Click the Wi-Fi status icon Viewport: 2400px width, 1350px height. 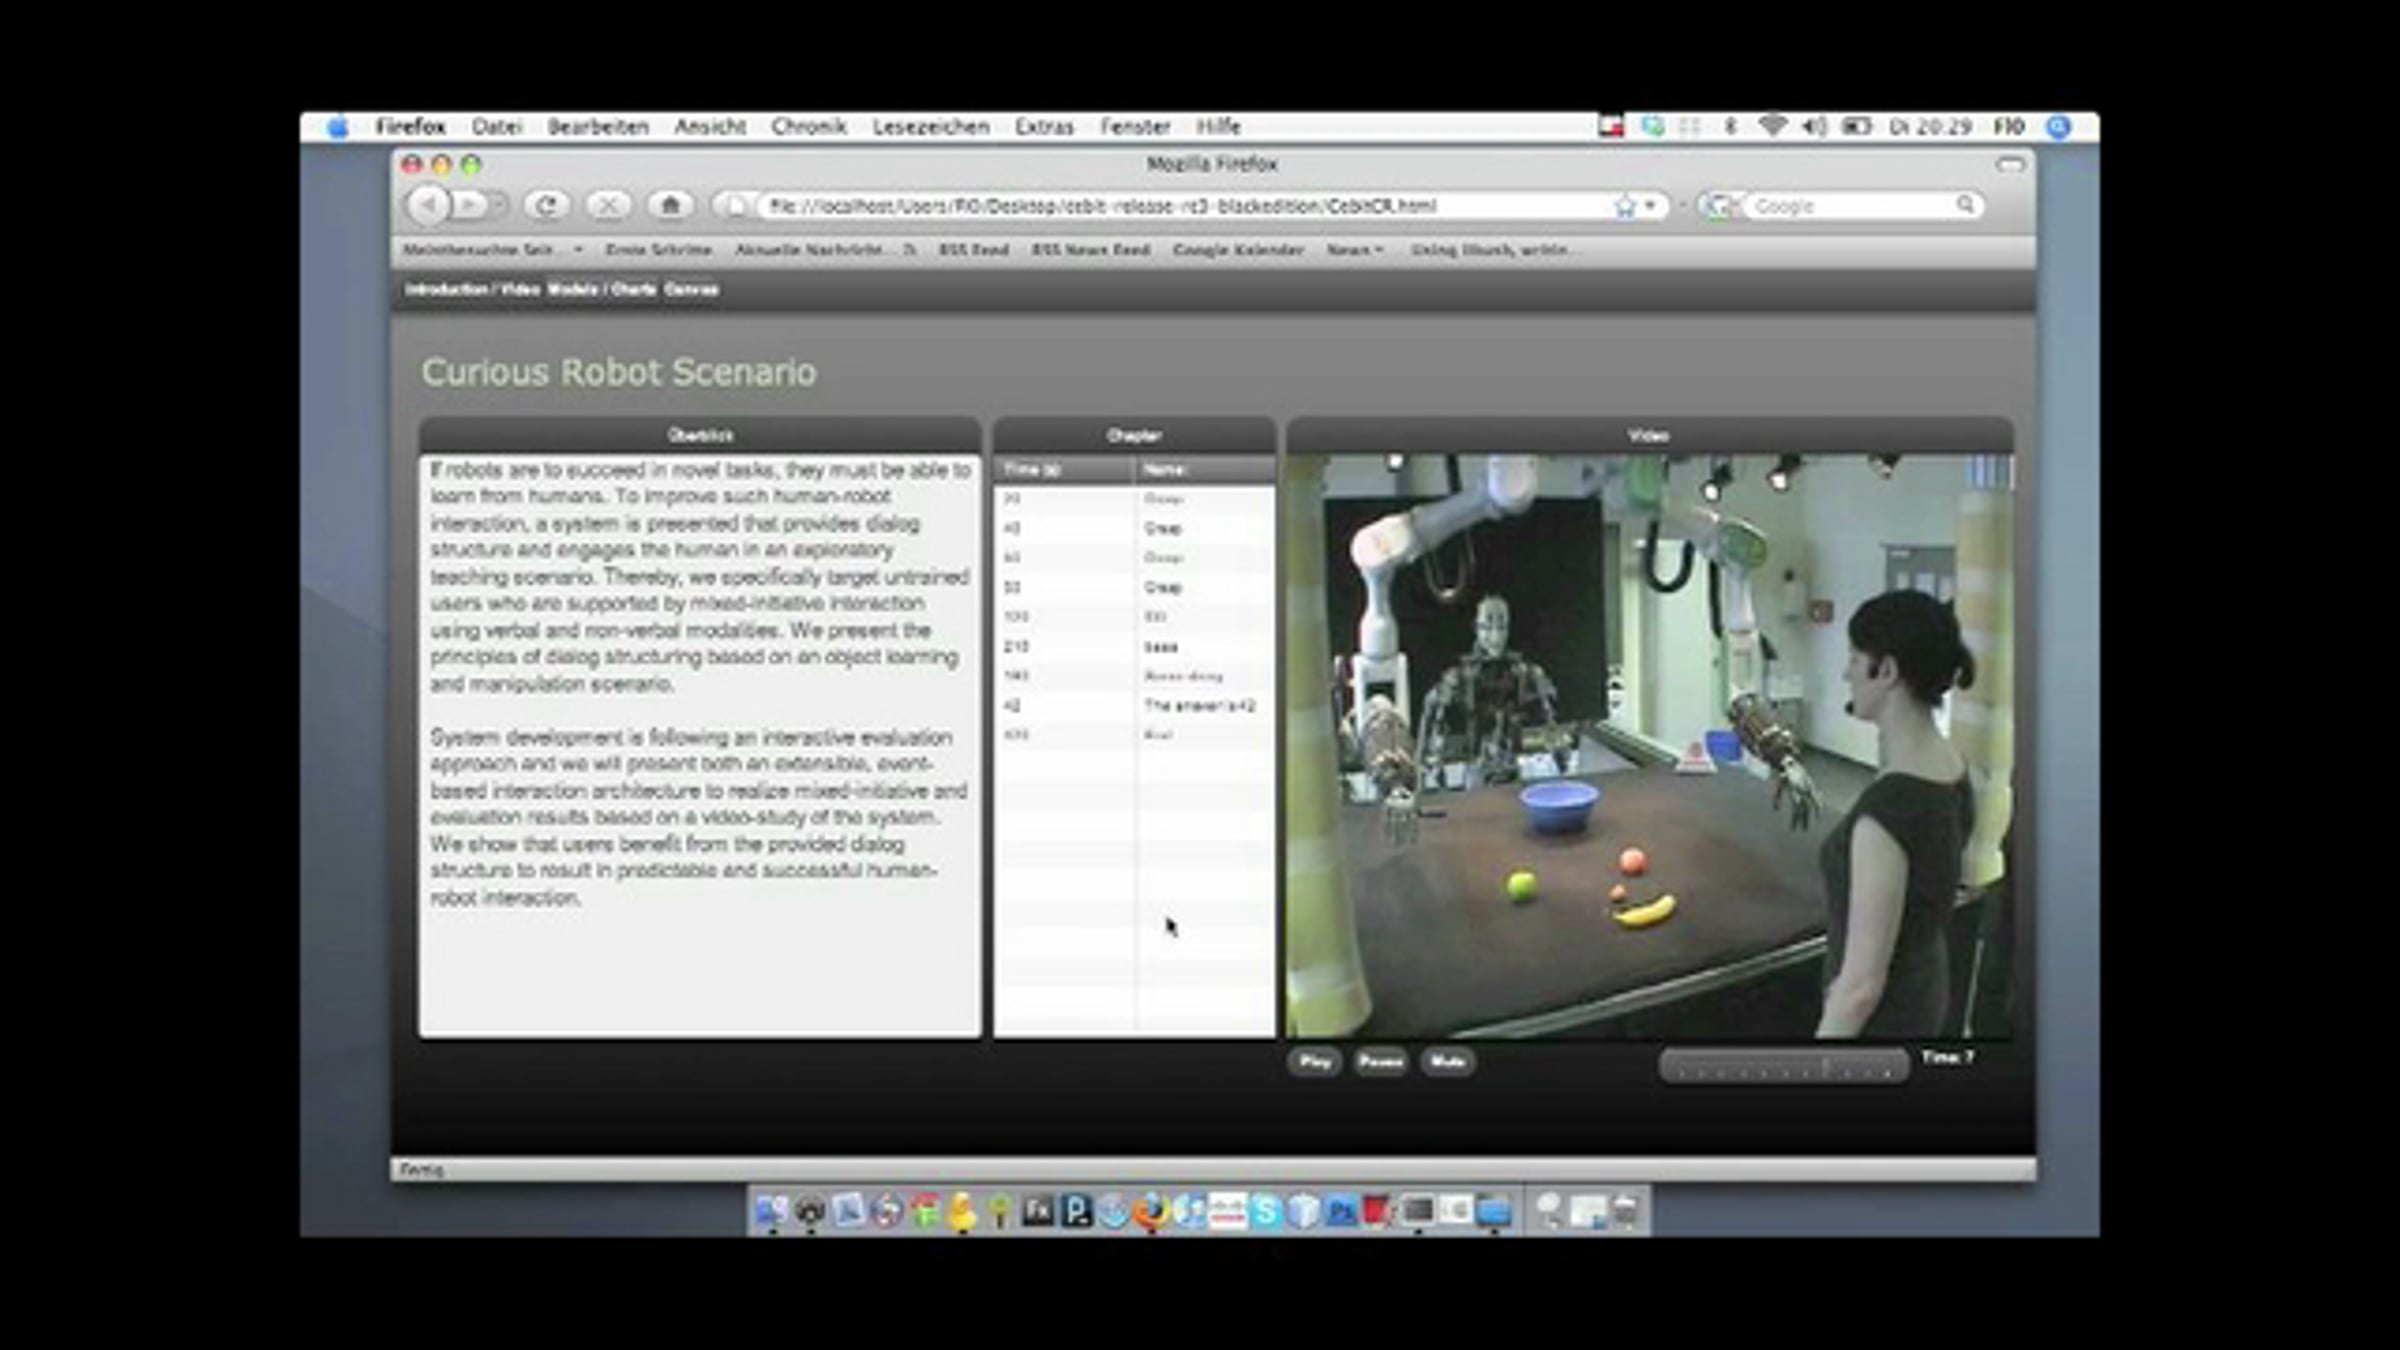tap(1772, 127)
